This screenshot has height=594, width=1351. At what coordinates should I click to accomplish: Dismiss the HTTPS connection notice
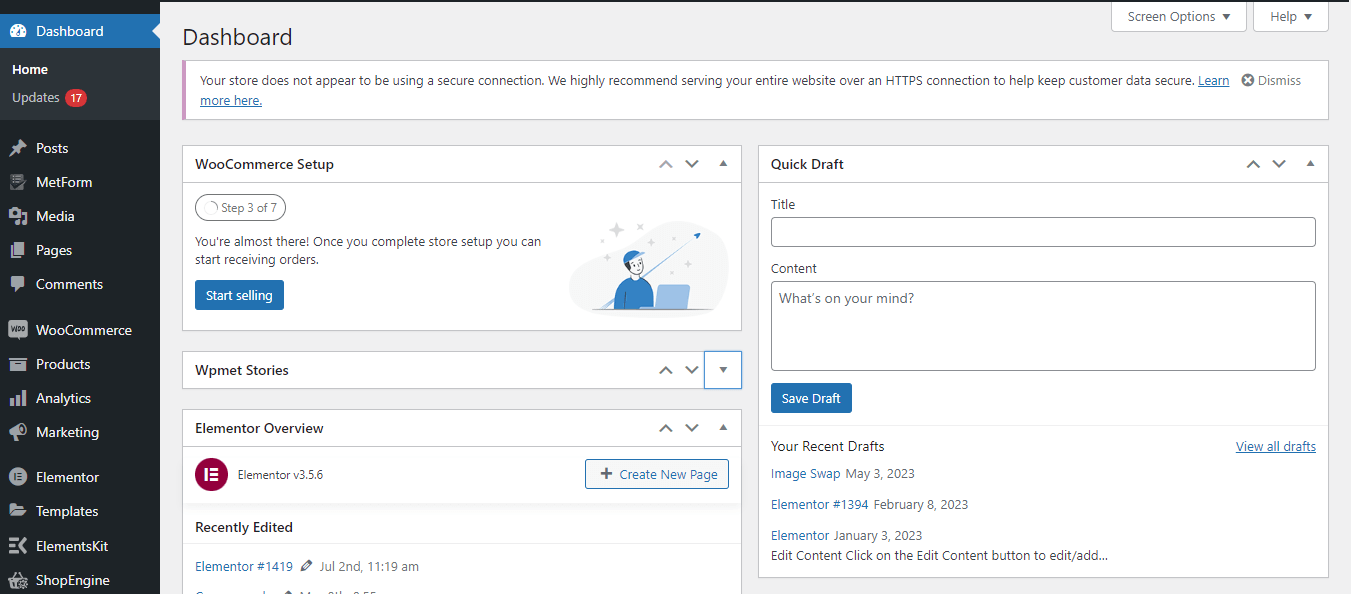click(x=1271, y=80)
